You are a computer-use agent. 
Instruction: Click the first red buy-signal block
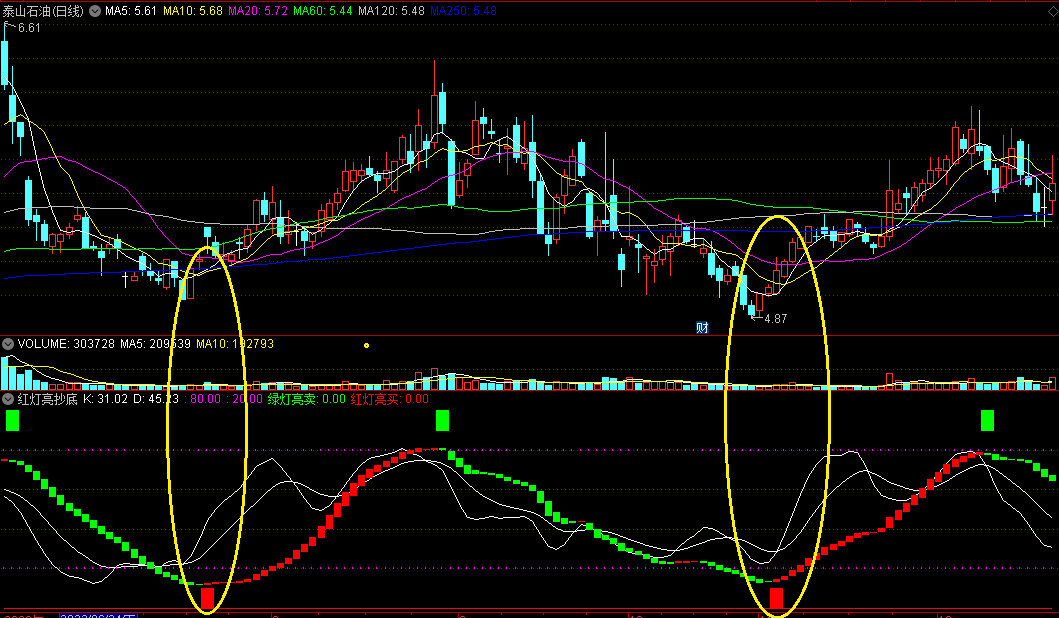coord(207,598)
